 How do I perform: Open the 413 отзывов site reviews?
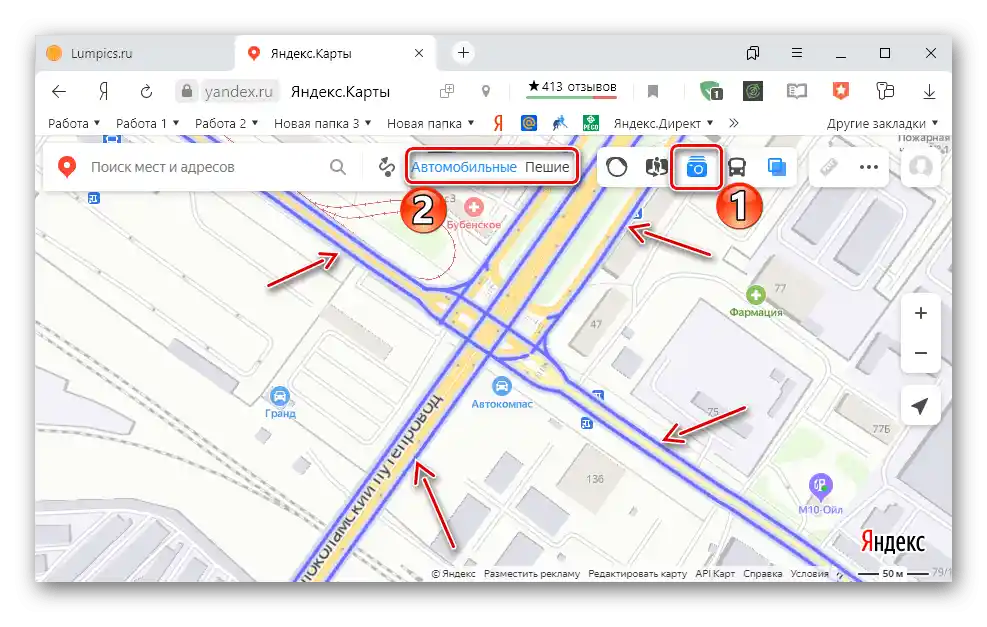(x=572, y=87)
